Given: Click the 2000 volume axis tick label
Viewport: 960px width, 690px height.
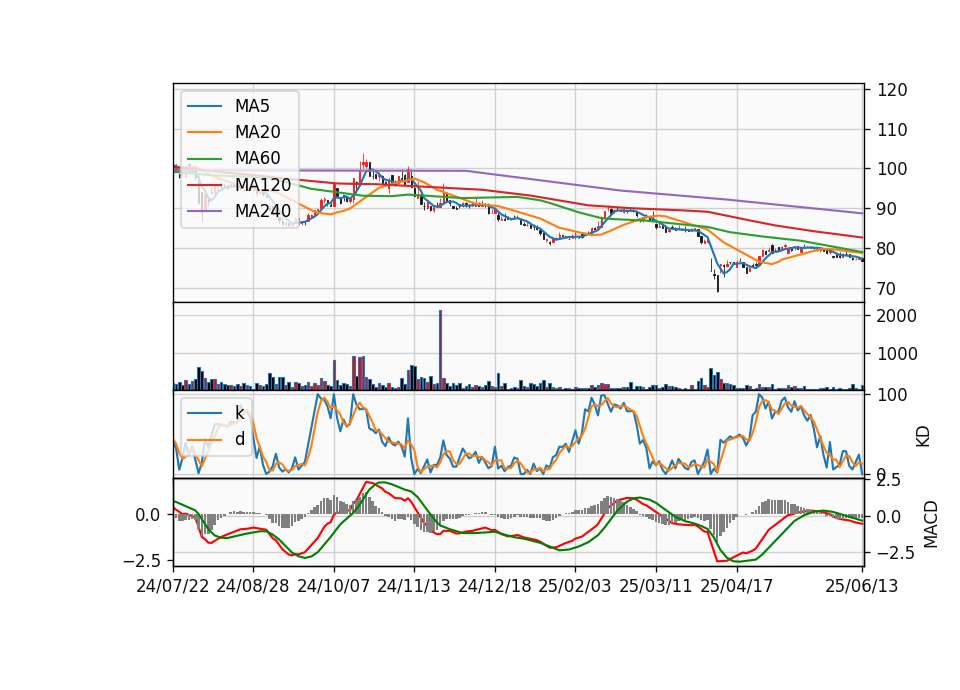Looking at the screenshot, I should [x=897, y=316].
